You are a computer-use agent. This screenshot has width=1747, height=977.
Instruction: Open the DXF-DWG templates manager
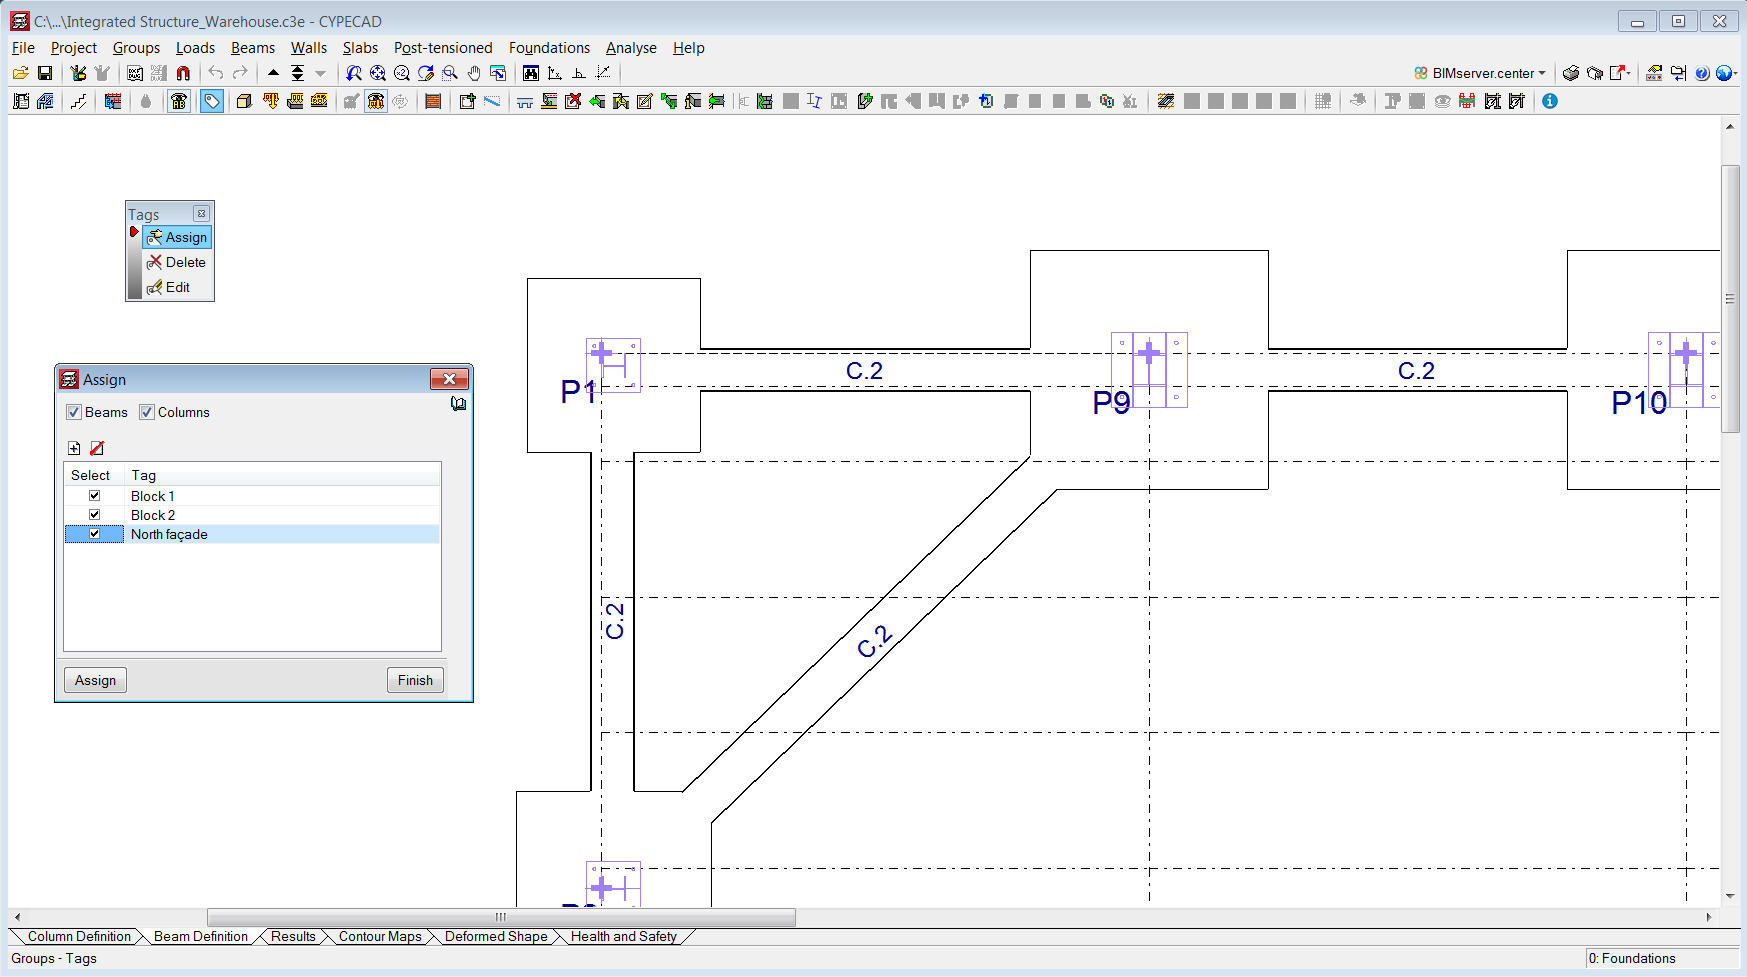134,73
